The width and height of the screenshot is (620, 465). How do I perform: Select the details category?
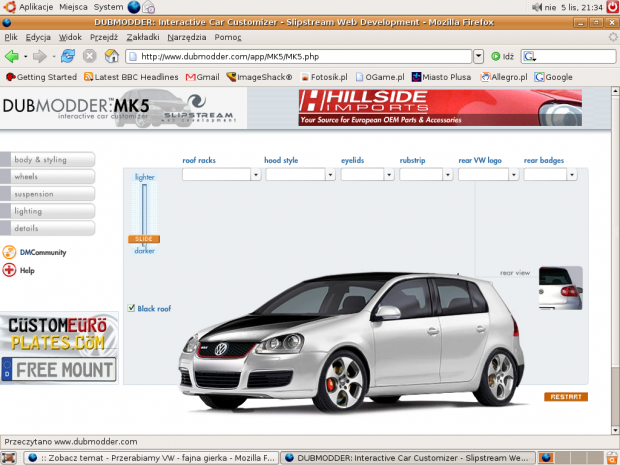(47, 228)
